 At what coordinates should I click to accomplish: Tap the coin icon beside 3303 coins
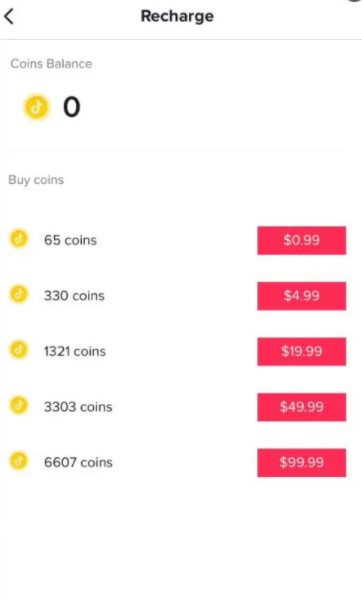[19, 405]
